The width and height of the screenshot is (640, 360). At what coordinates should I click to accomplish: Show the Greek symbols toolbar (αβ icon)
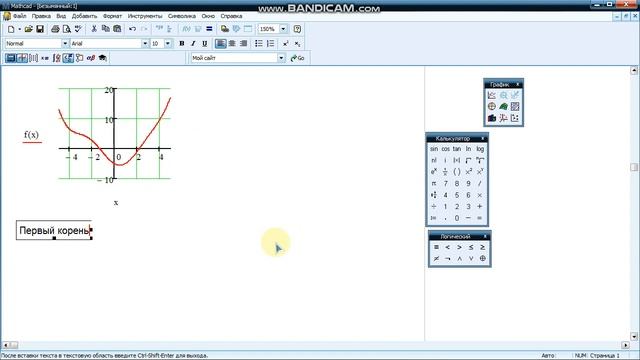coord(91,58)
